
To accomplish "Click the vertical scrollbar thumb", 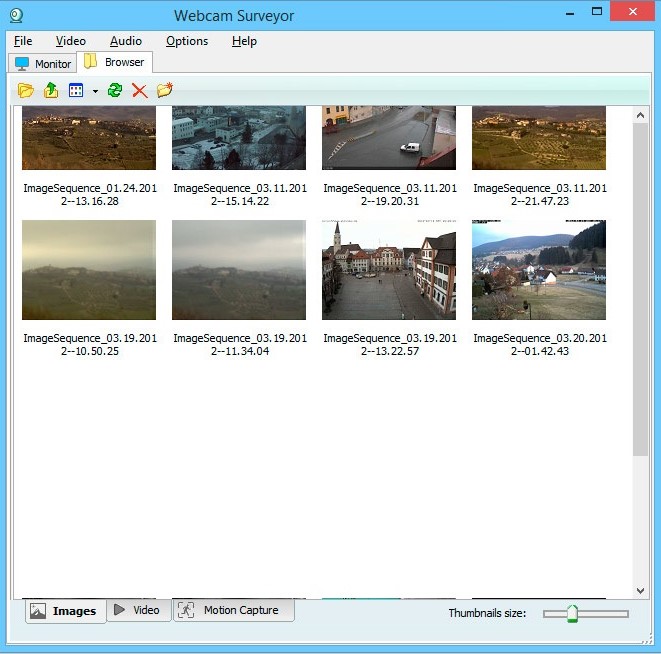I will coord(640,289).
